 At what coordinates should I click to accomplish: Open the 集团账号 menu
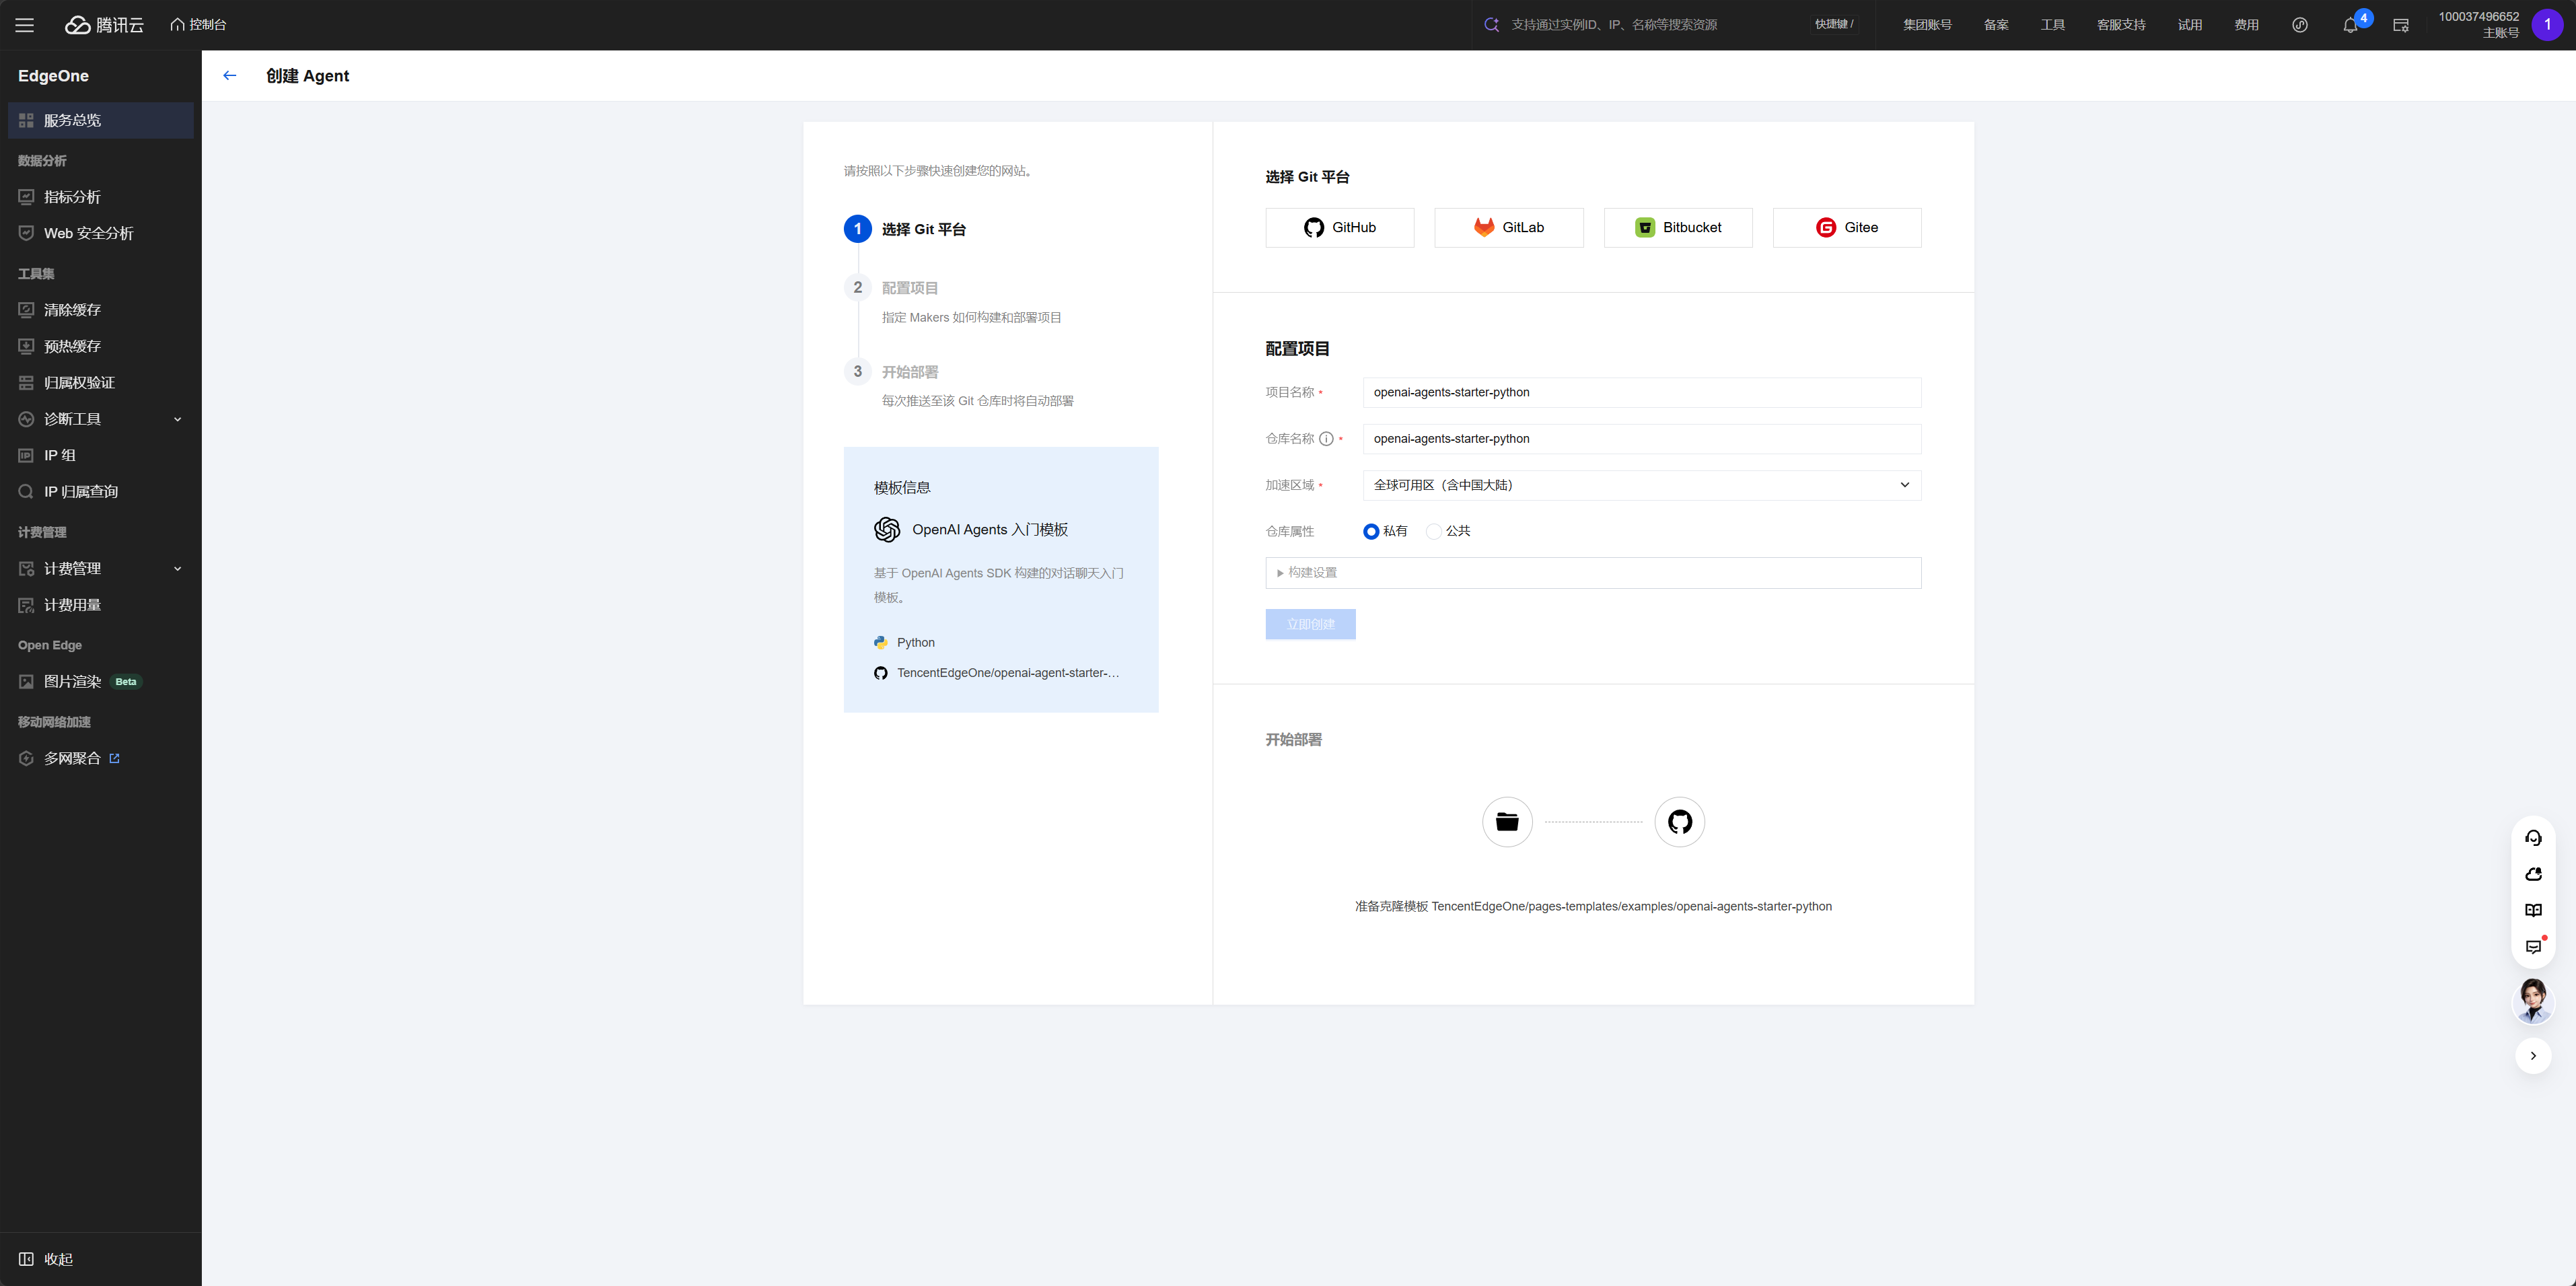1927,25
